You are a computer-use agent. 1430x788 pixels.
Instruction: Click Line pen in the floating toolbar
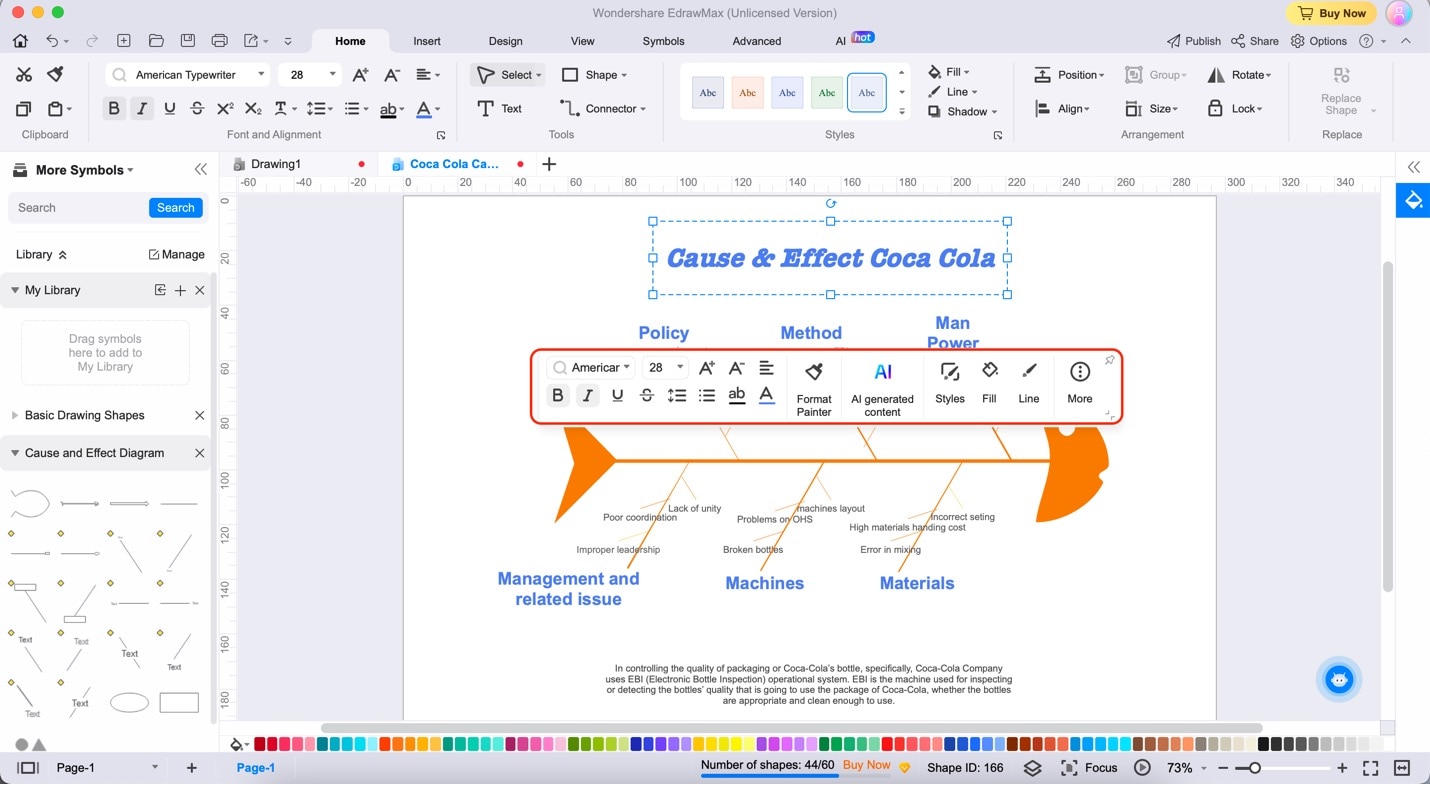click(1029, 383)
